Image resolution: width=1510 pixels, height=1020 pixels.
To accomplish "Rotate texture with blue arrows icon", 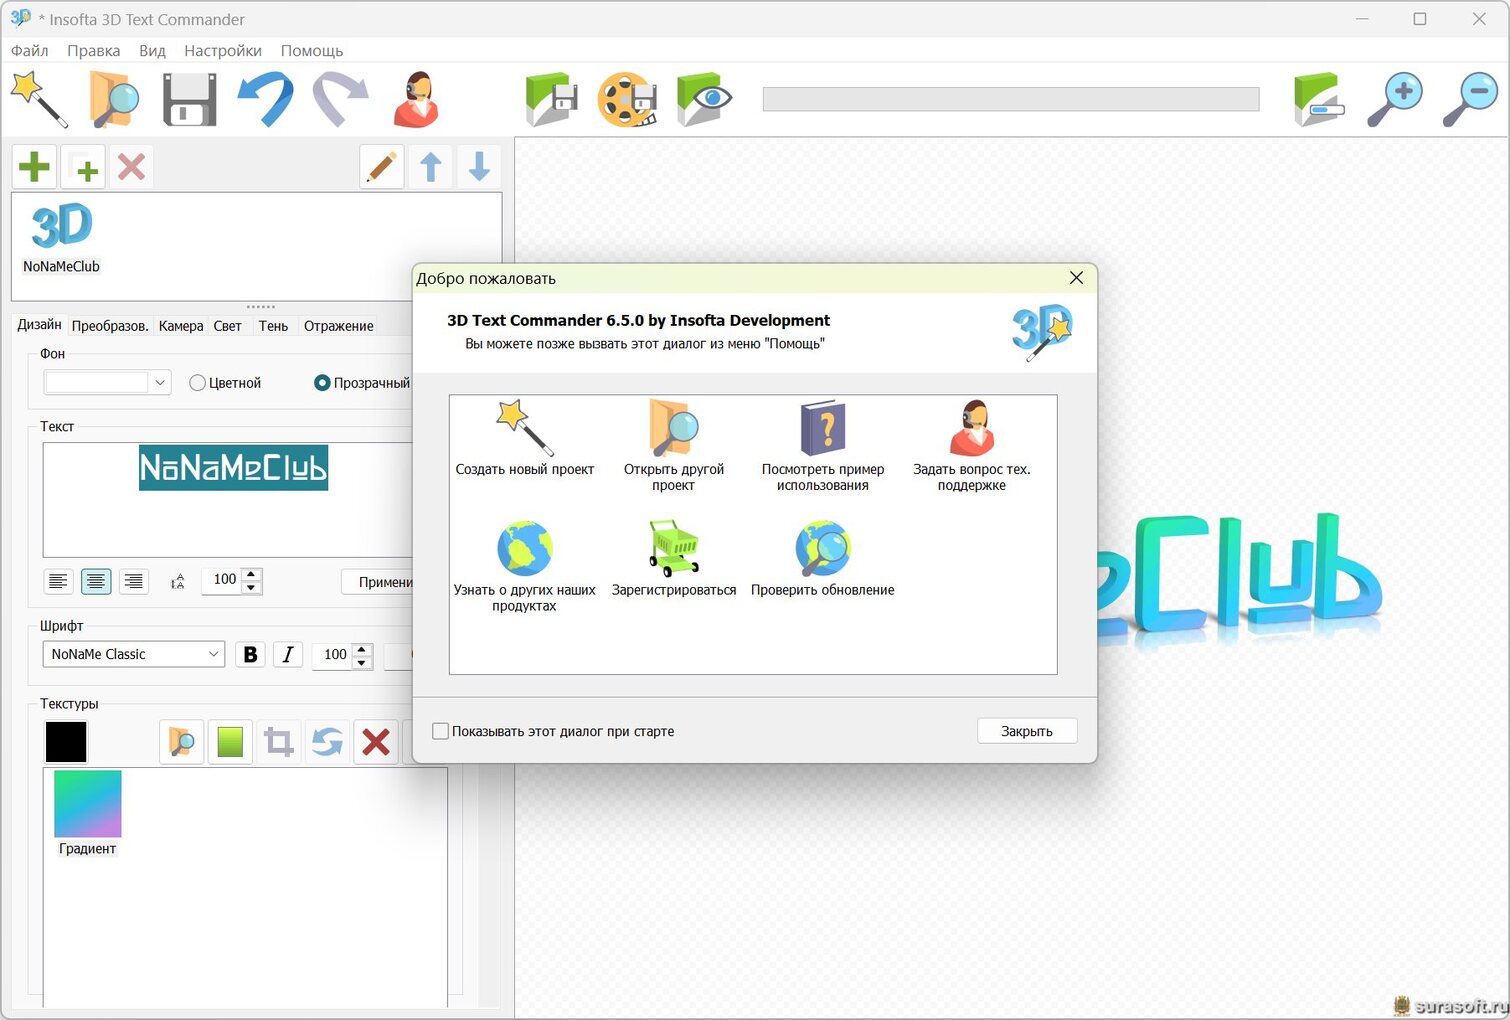I will [x=327, y=742].
